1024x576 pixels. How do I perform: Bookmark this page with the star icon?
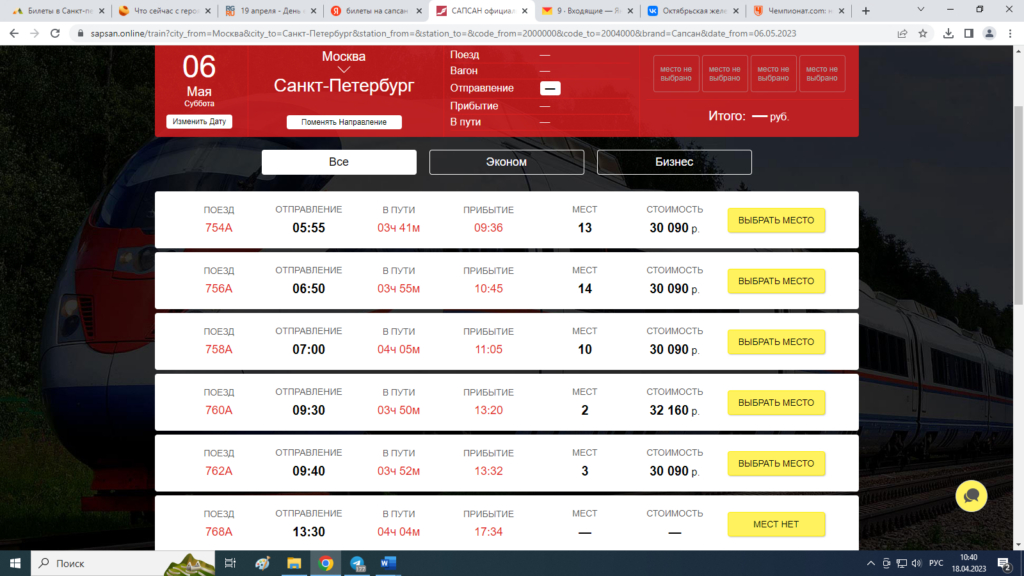(923, 33)
